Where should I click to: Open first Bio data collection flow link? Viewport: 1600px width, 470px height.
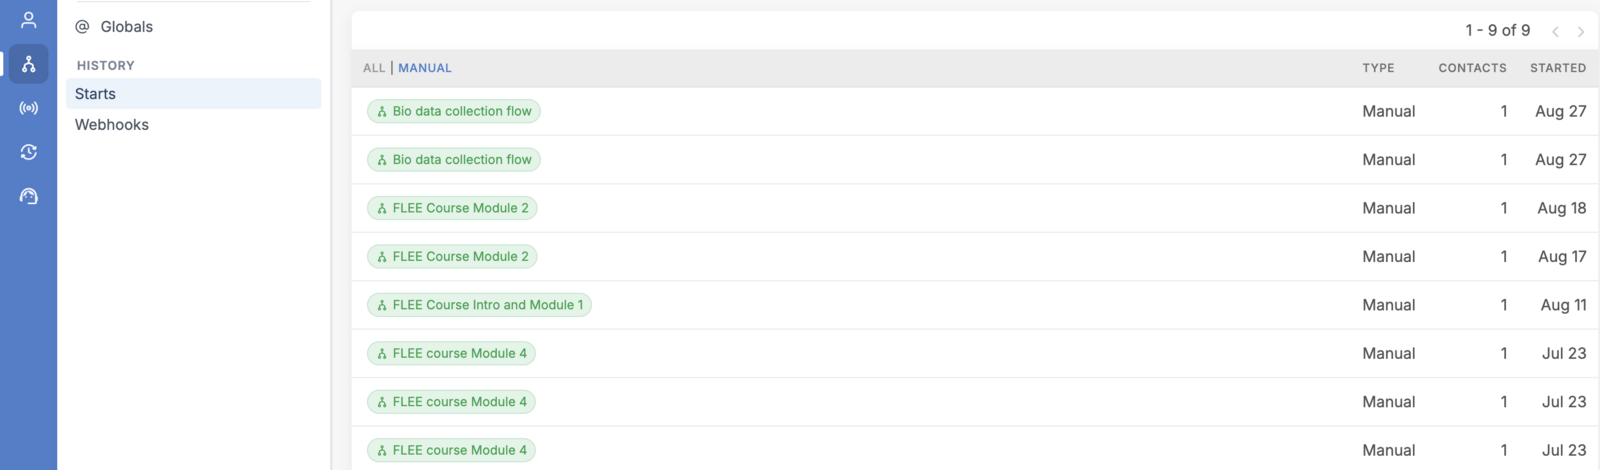tap(454, 111)
